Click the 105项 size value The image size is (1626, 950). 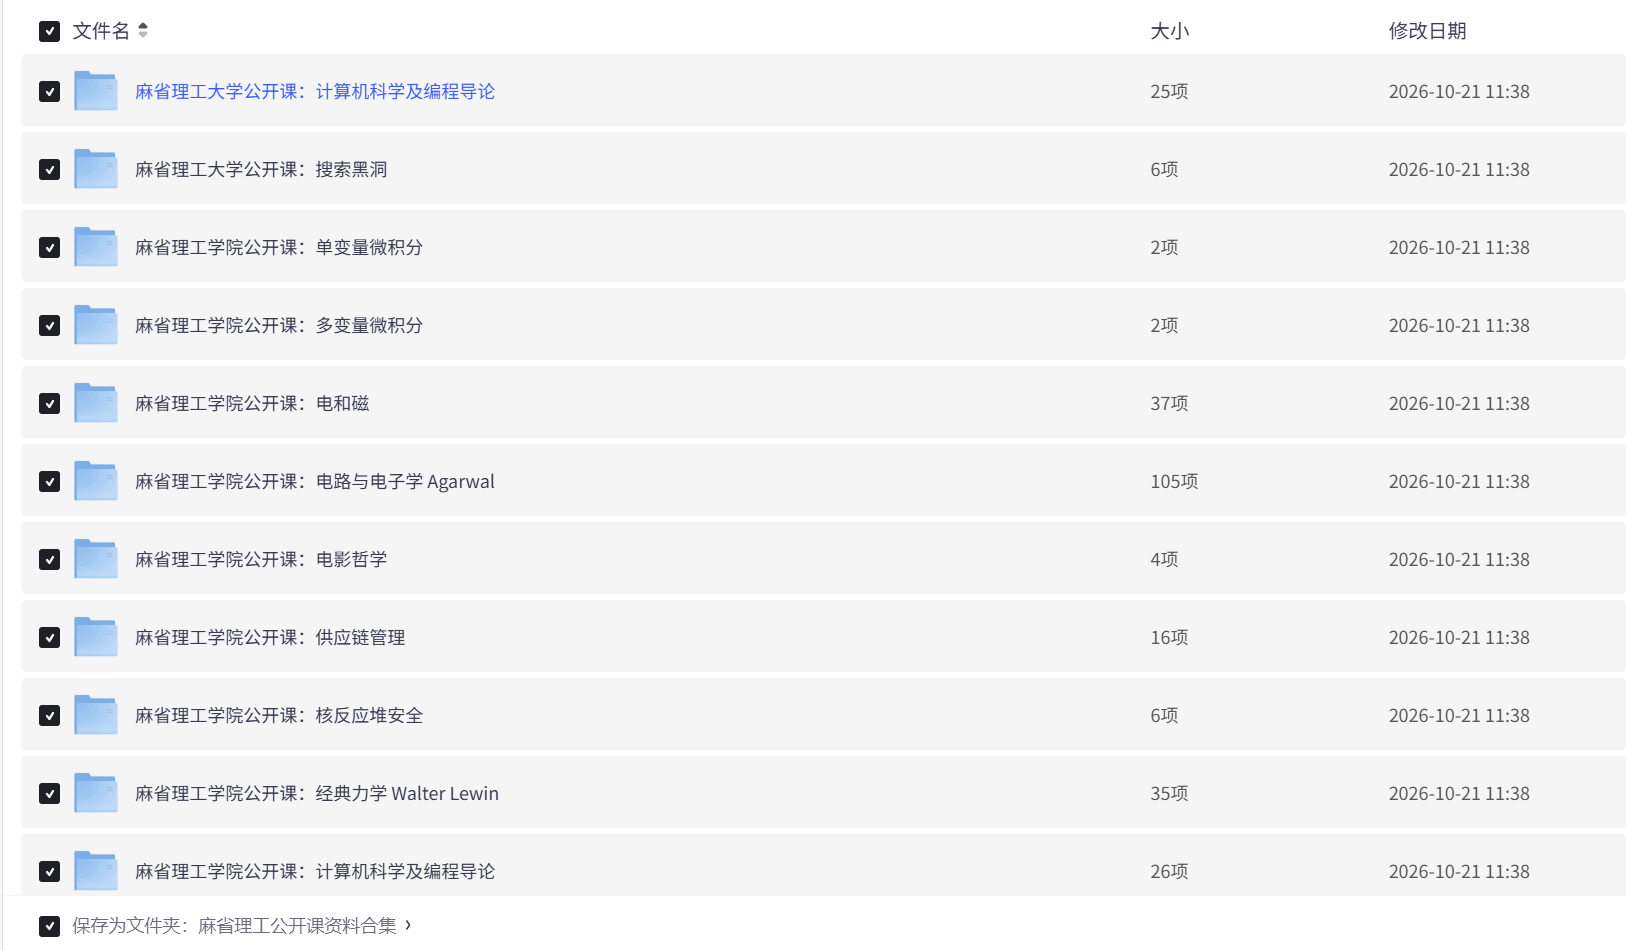click(1174, 481)
